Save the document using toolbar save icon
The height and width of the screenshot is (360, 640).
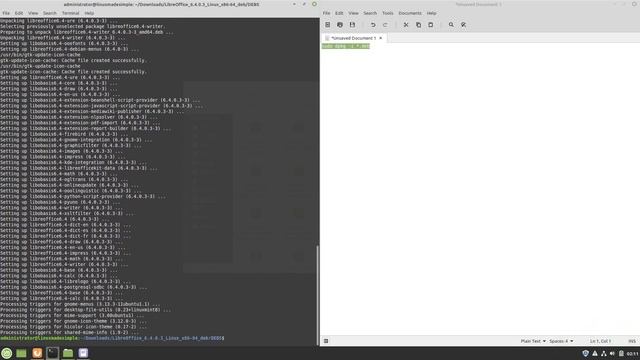point(352,25)
